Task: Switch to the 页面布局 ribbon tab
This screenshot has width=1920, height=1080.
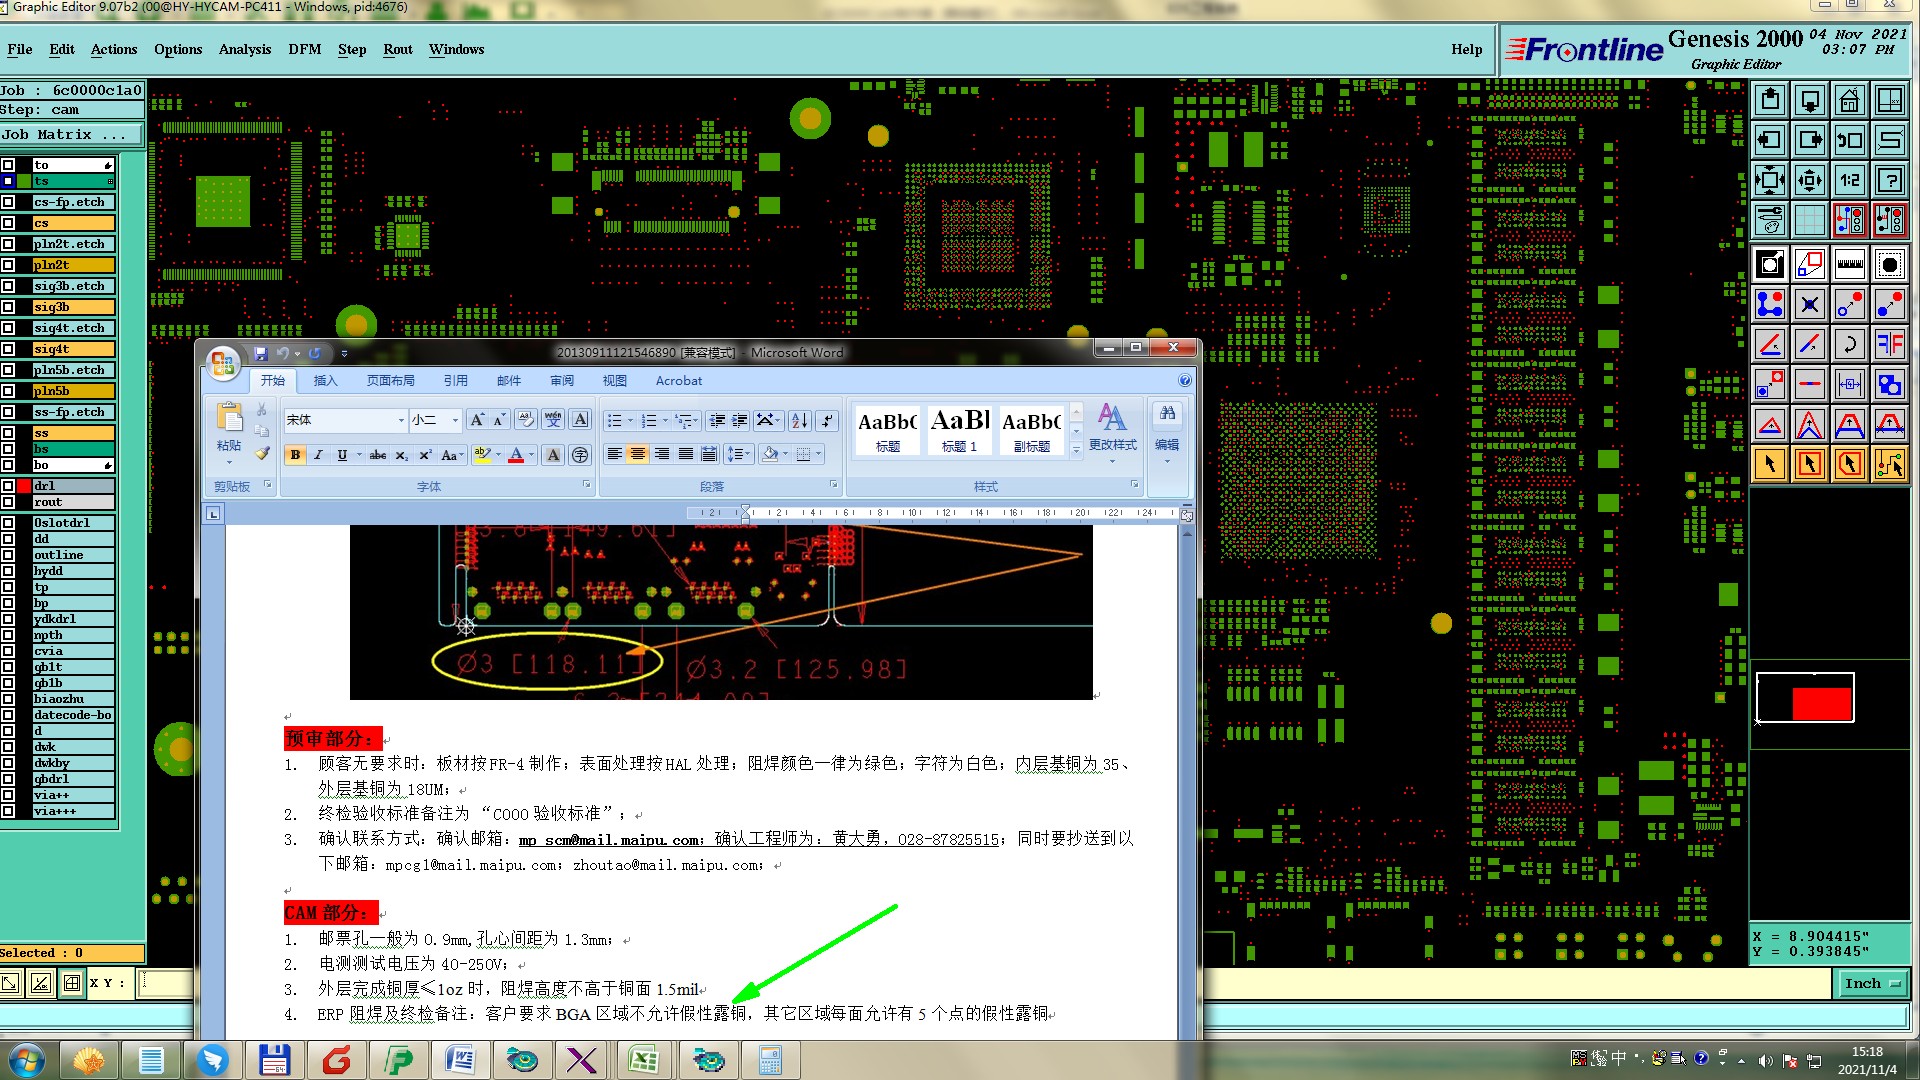Action: (390, 381)
